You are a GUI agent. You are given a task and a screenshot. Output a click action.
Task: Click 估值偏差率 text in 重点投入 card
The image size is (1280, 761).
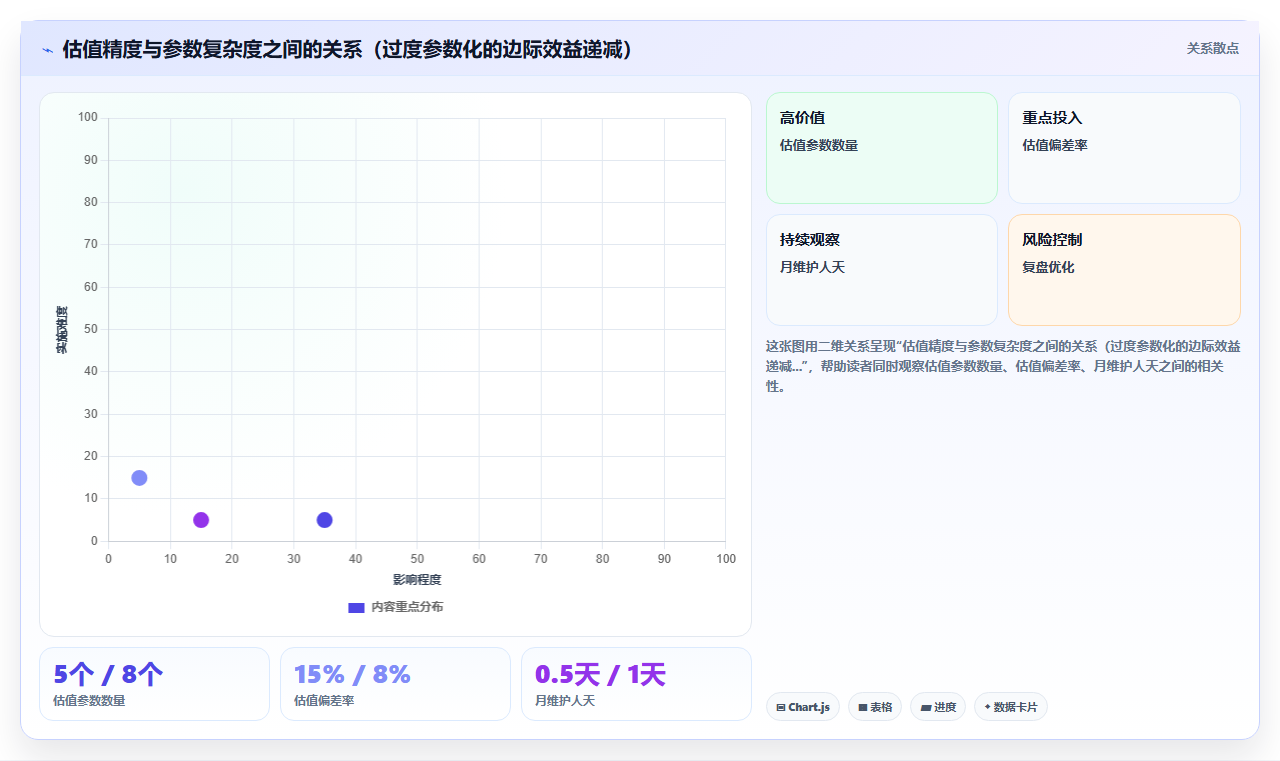point(1055,145)
